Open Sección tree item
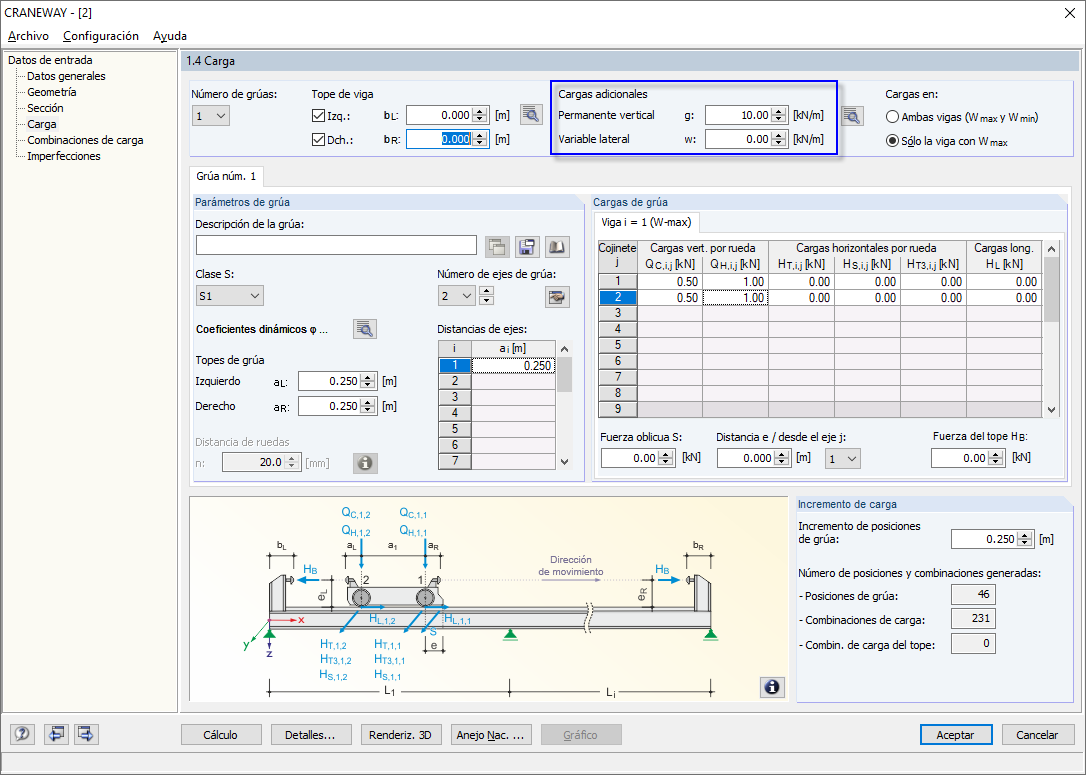The width and height of the screenshot is (1086, 775). pyautogui.click(x=45, y=108)
